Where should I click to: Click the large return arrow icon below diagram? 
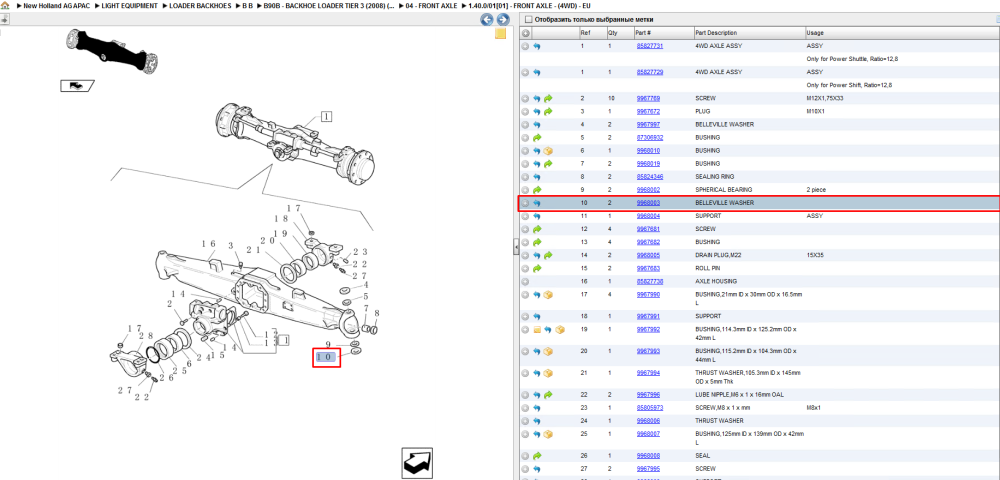point(418,462)
